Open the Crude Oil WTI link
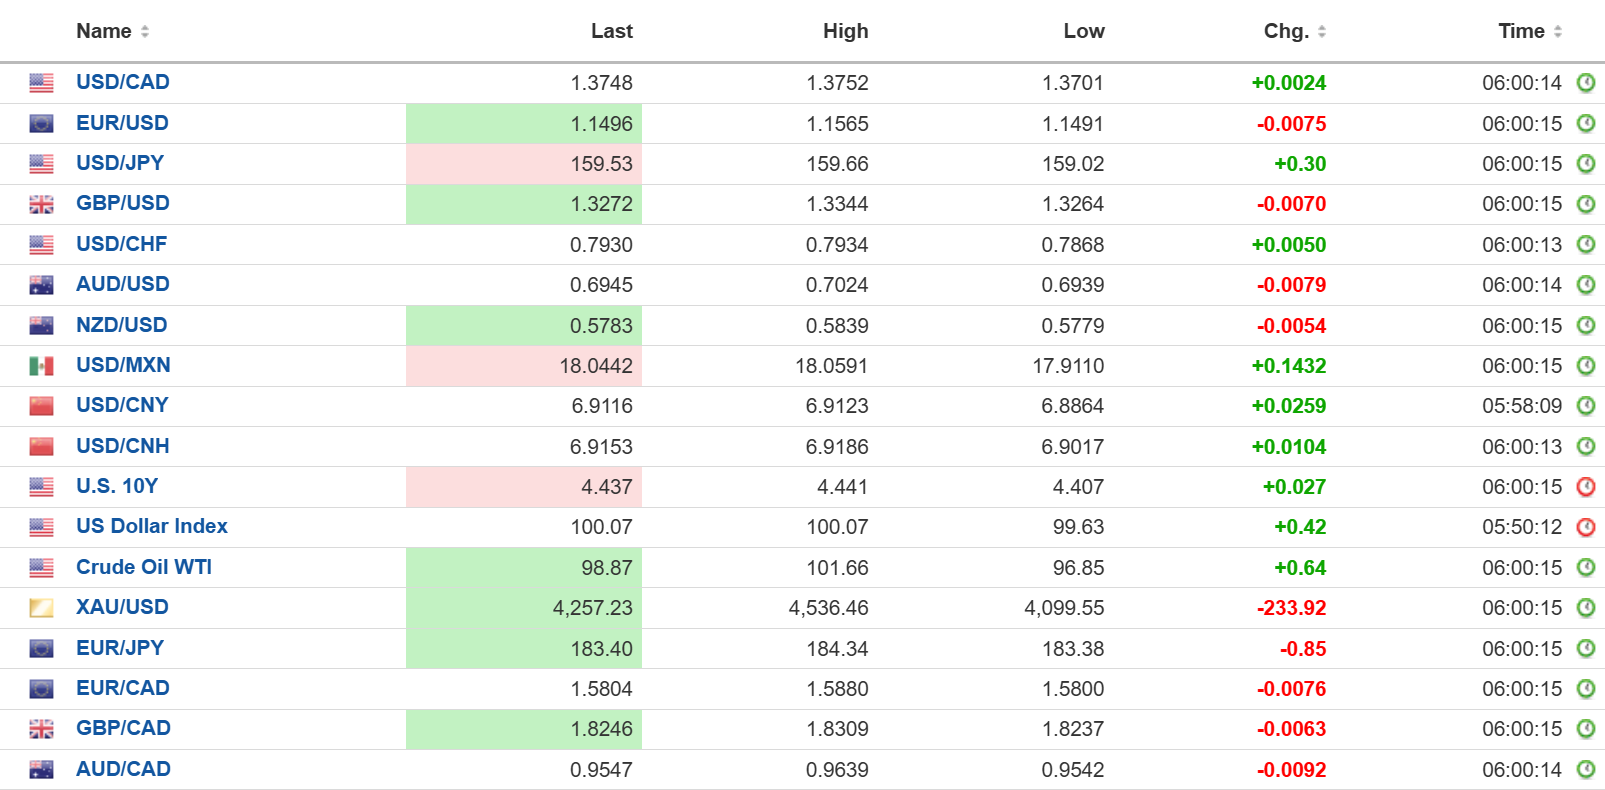 click(x=144, y=567)
